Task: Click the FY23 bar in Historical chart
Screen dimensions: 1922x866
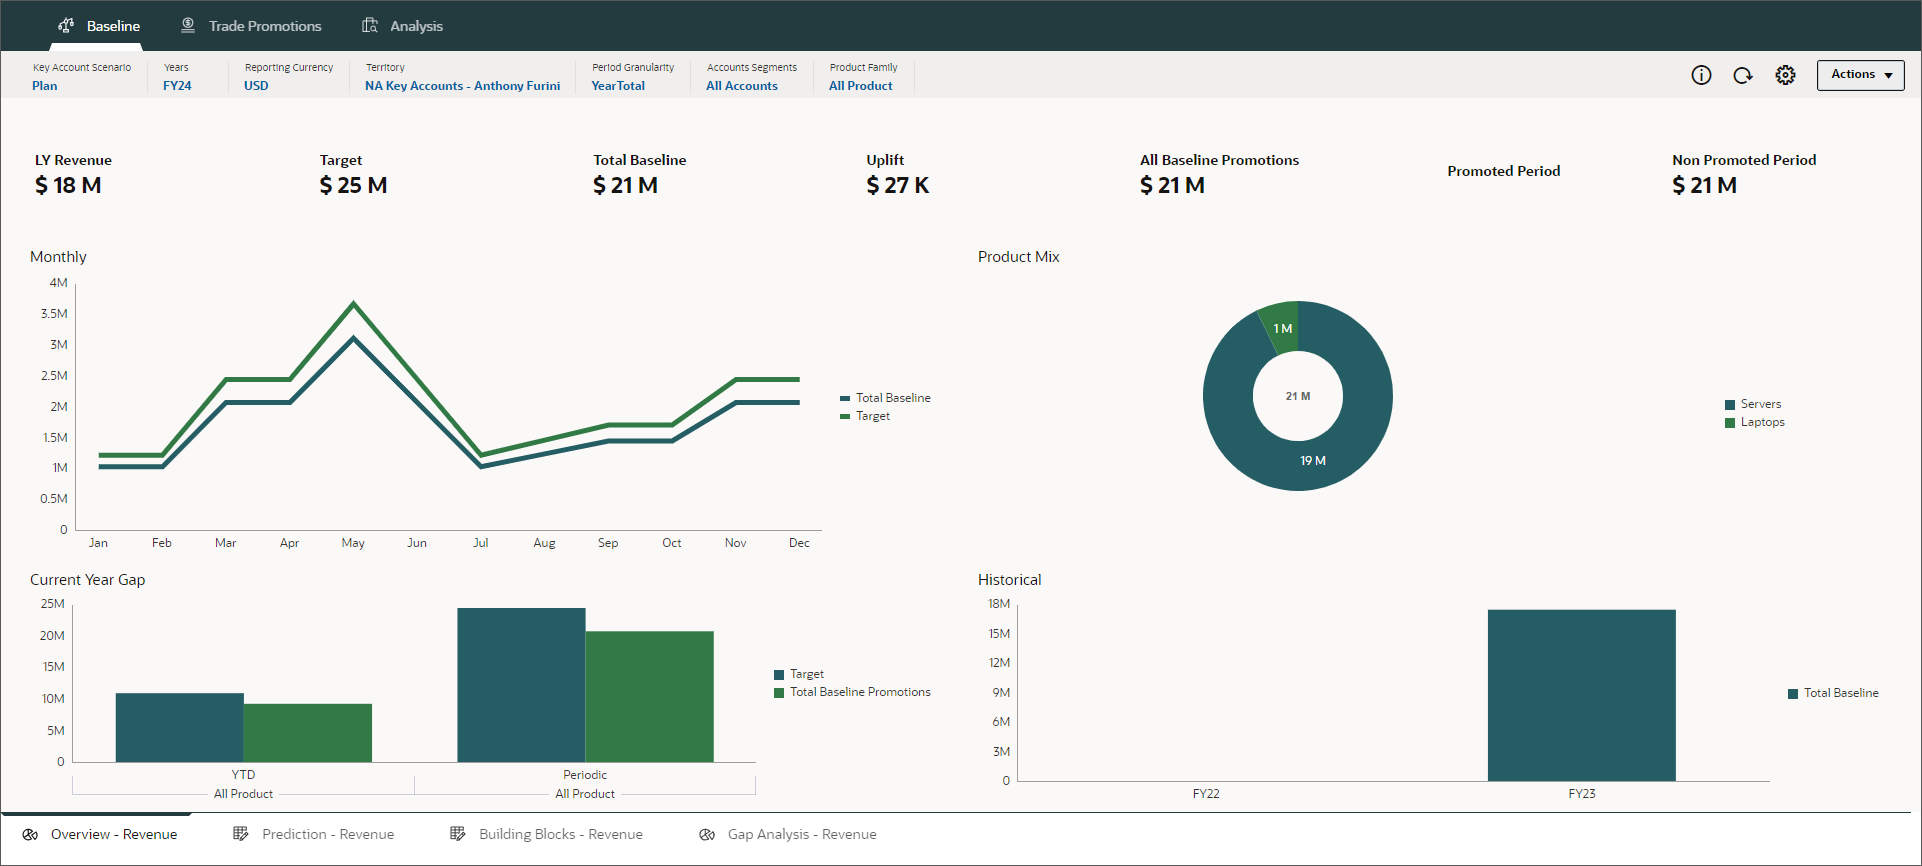Action: pyautogui.click(x=1581, y=695)
